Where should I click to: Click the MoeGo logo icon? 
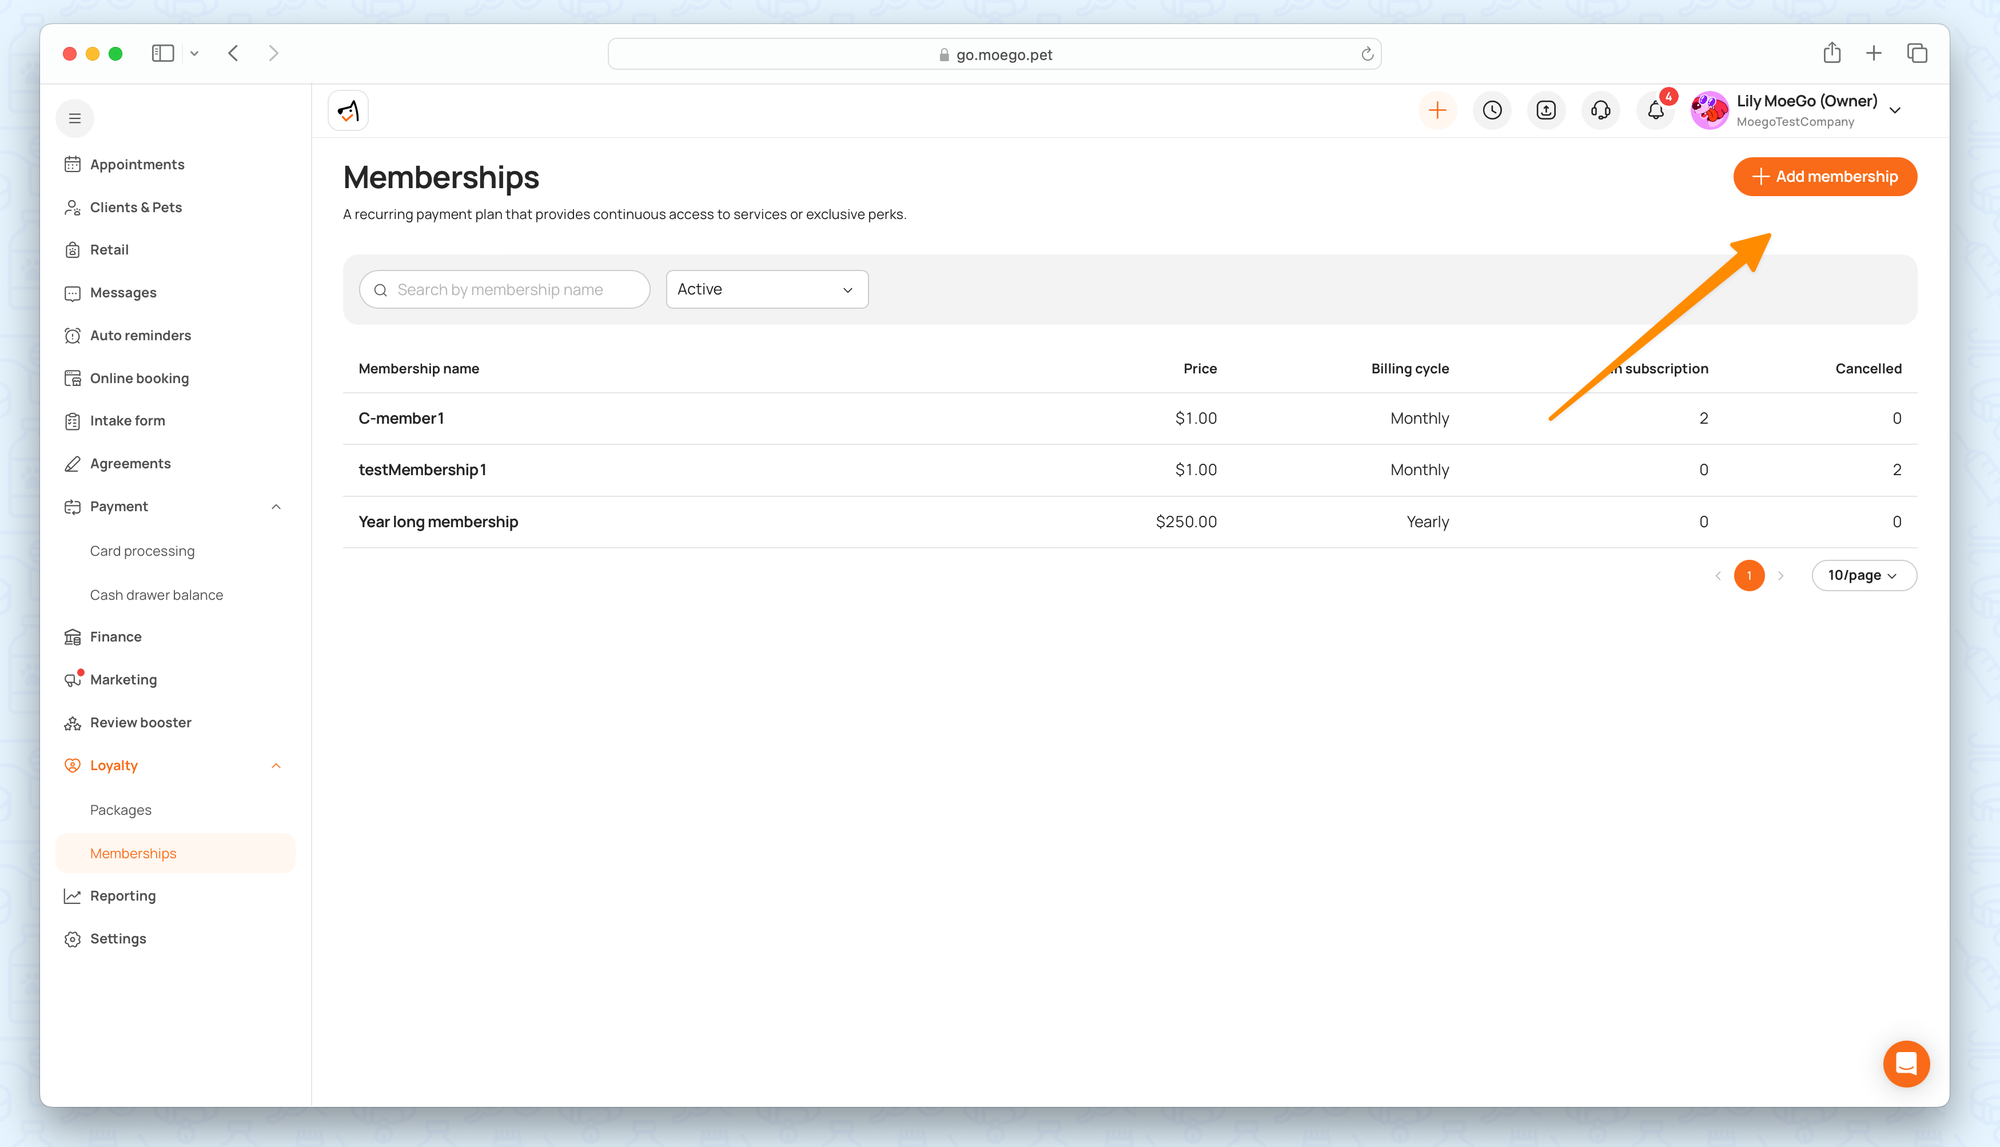point(348,111)
